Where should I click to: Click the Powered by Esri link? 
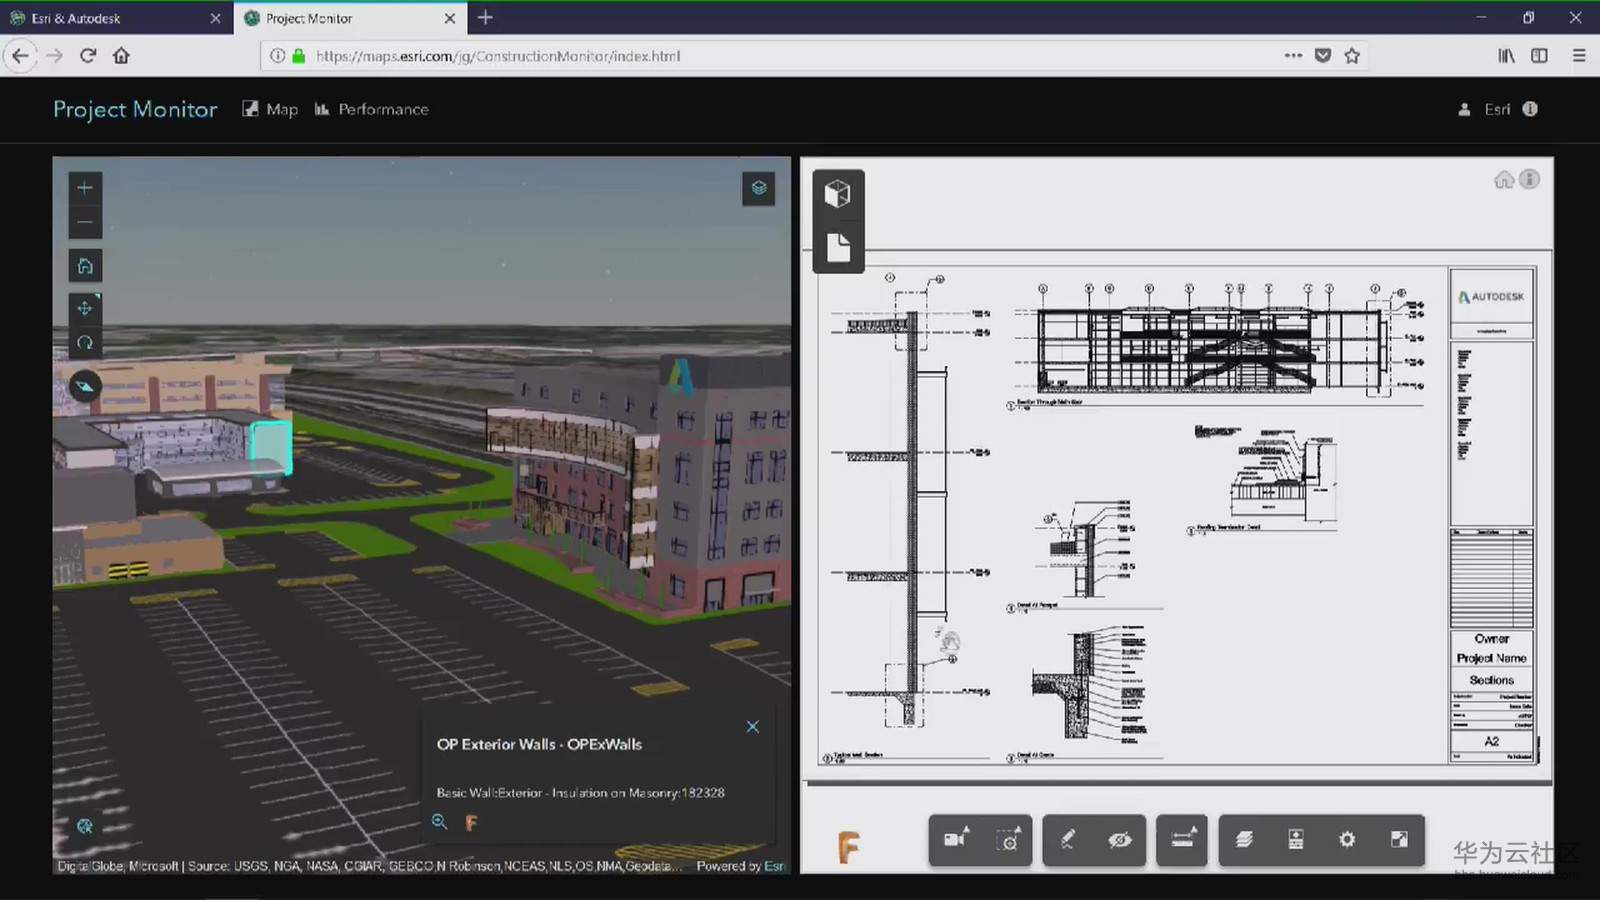(x=740, y=866)
